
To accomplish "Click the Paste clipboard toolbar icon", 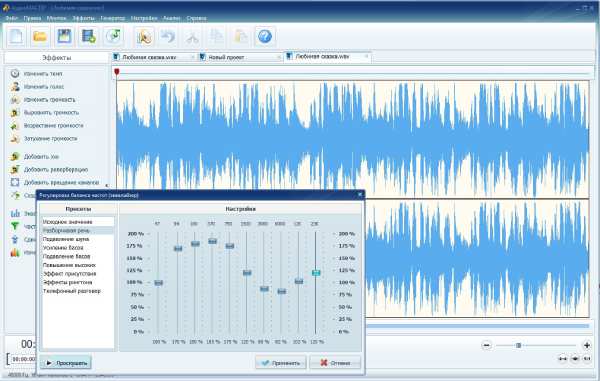I will tap(241, 36).
